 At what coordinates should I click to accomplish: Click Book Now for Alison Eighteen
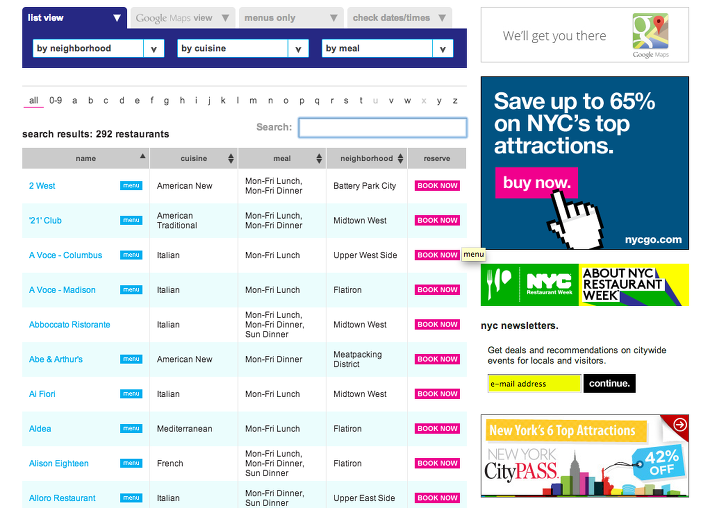click(437, 463)
